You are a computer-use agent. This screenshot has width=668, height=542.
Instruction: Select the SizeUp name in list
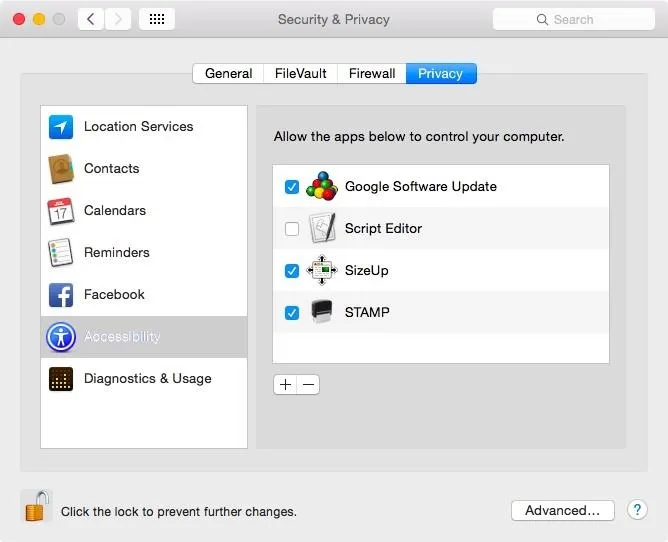[x=367, y=270]
